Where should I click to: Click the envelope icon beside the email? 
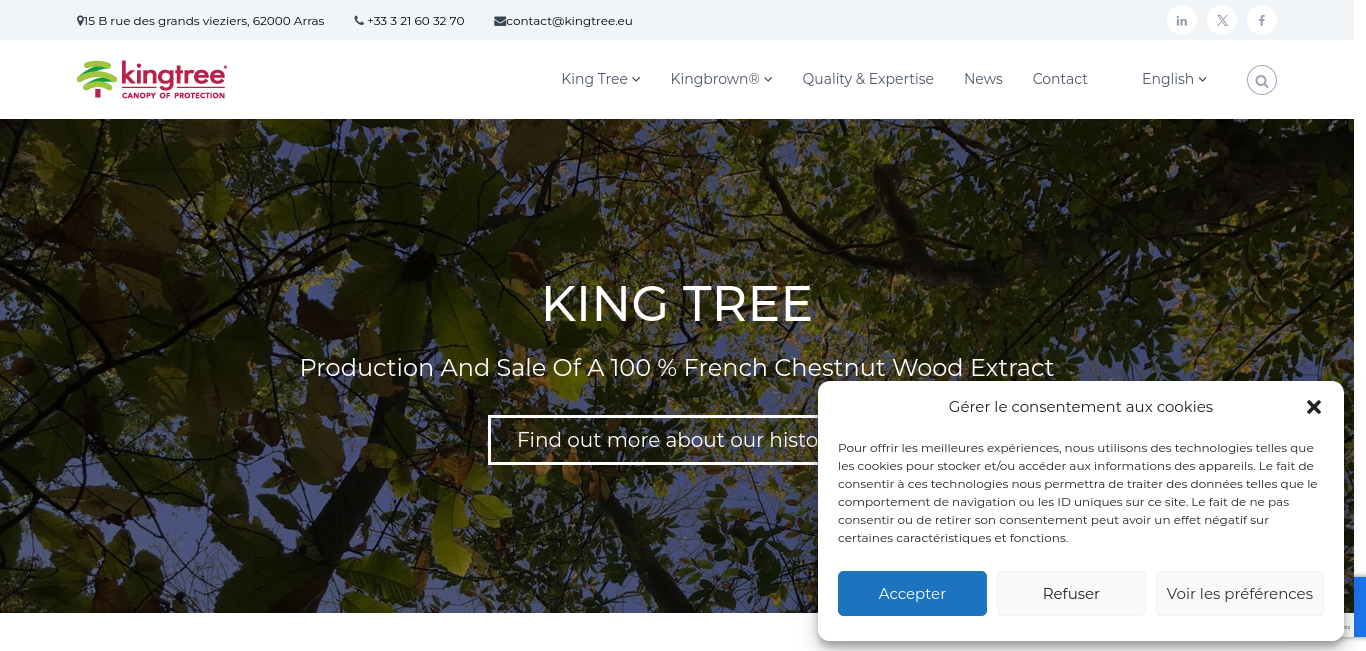(x=500, y=21)
